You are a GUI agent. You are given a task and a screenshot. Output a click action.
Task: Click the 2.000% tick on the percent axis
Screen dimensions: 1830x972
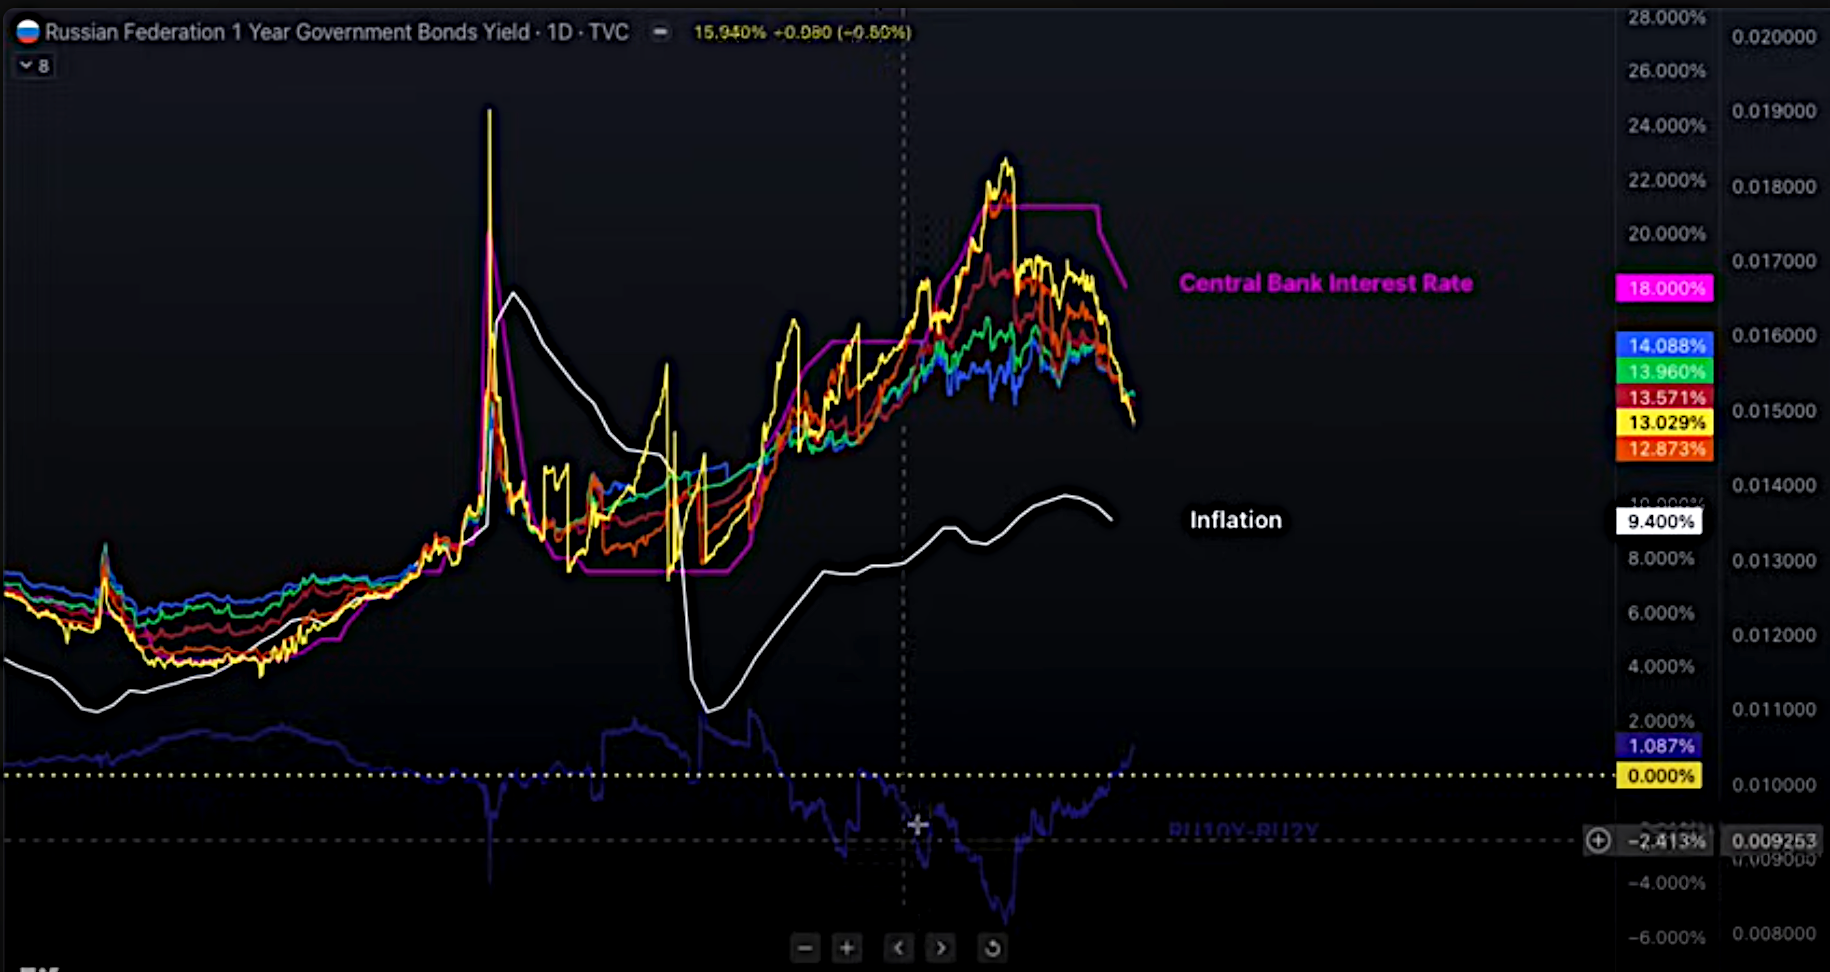click(x=1661, y=721)
